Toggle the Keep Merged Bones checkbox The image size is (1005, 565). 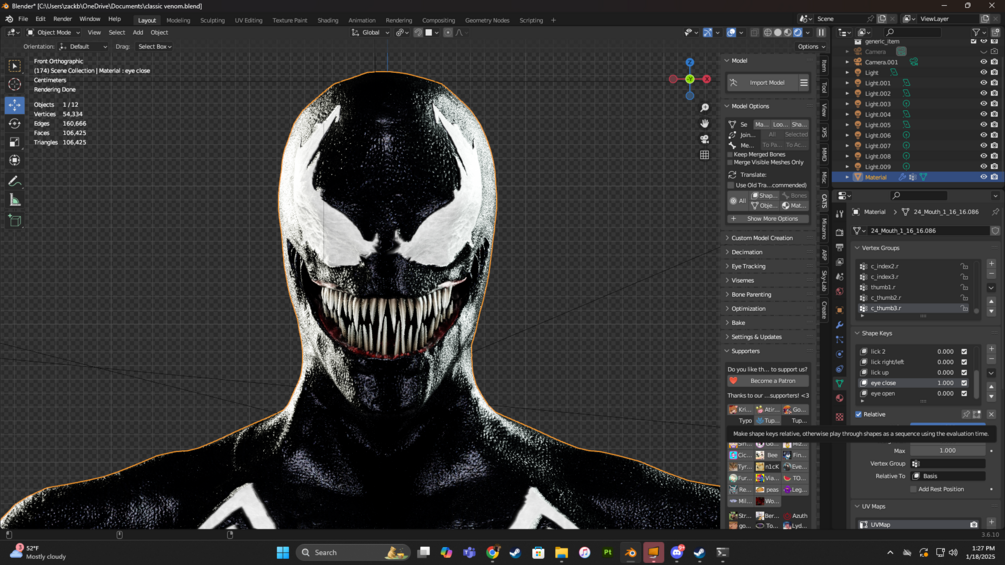point(731,154)
